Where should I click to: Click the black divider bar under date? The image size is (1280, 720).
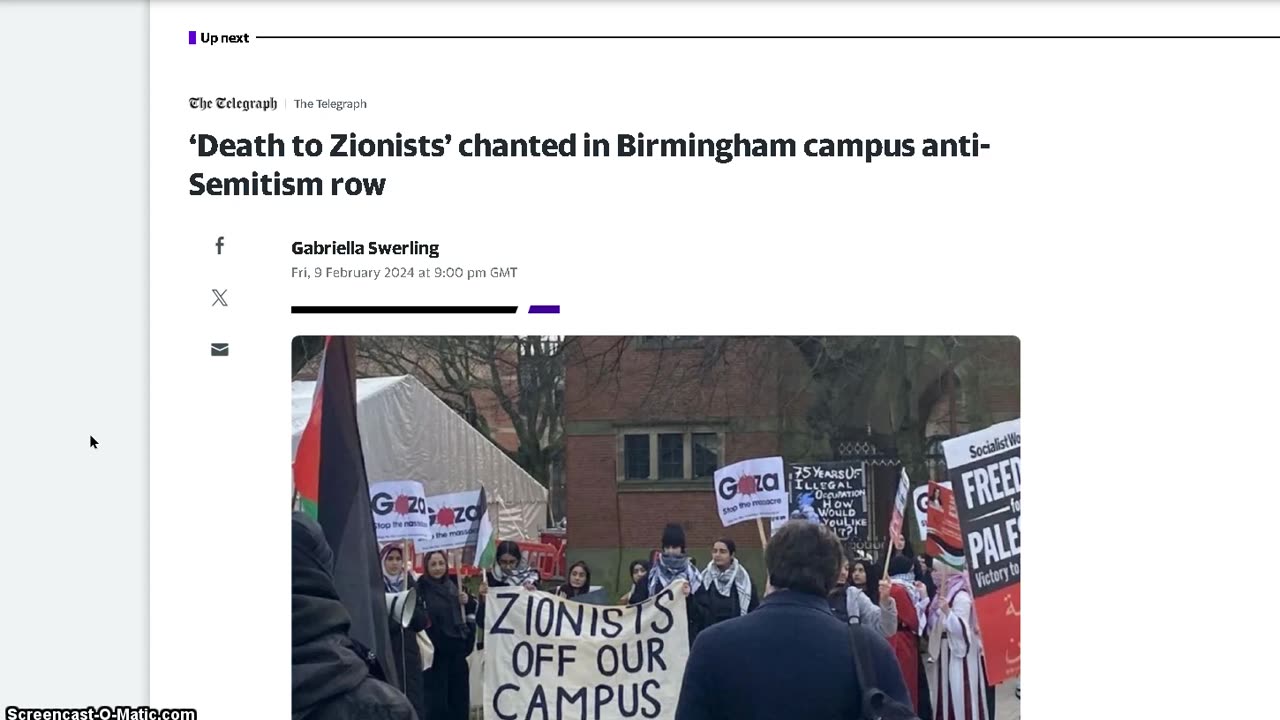[x=404, y=310]
